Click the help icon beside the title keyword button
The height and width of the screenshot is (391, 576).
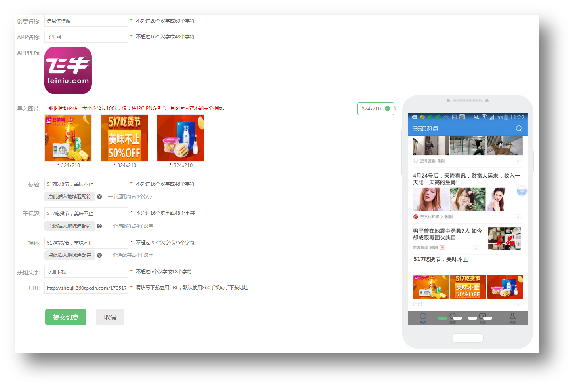99,197
